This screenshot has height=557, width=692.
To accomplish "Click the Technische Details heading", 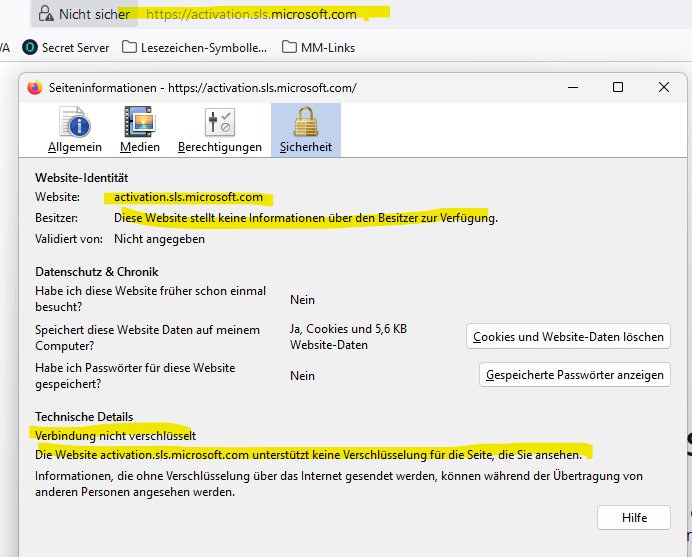I will (x=84, y=417).
